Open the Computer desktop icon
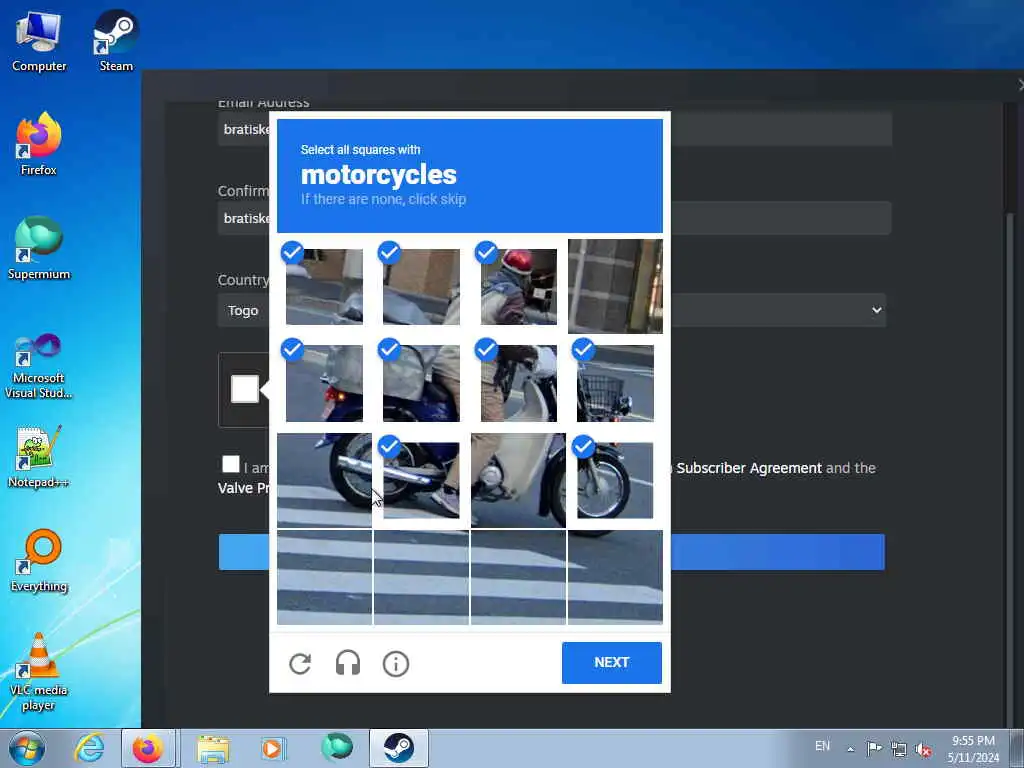This screenshot has height=768, width=1024. click(39, 41)
